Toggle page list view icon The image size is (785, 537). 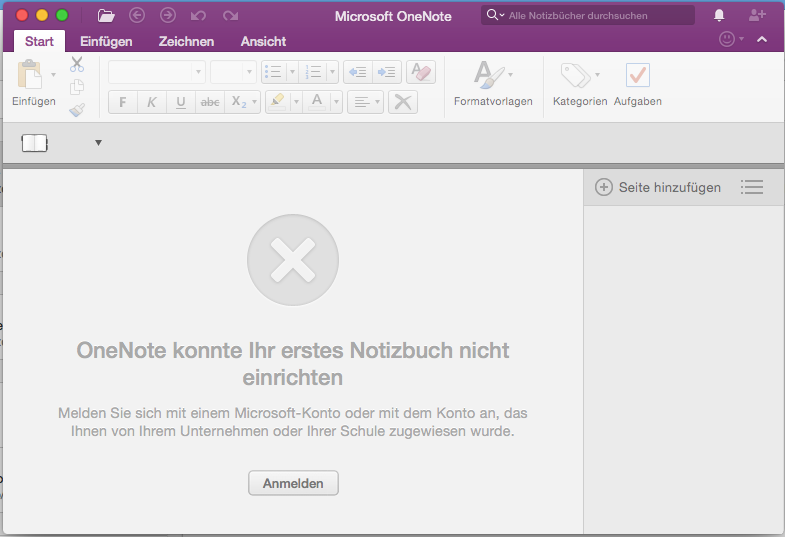pos(752,187)
